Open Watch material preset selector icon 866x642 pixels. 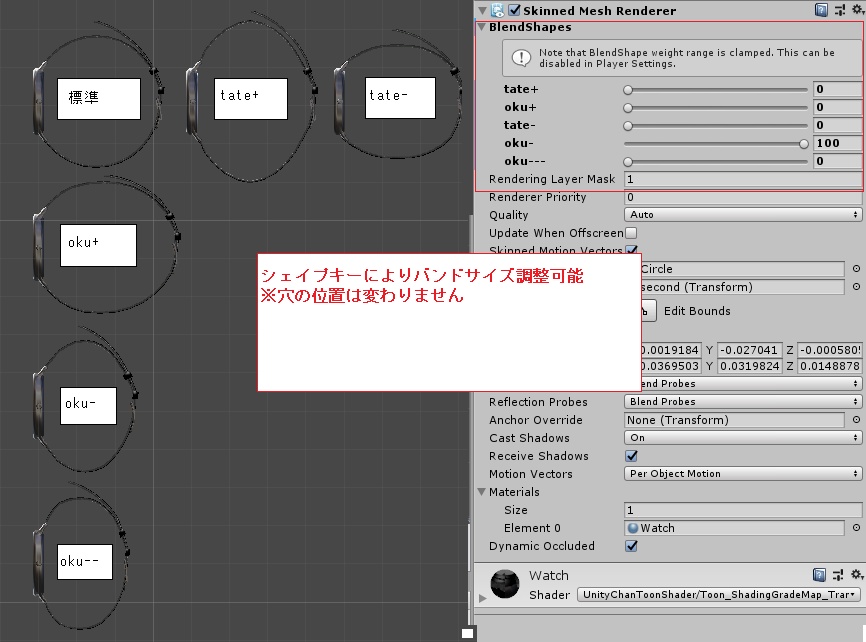point(838,575)
